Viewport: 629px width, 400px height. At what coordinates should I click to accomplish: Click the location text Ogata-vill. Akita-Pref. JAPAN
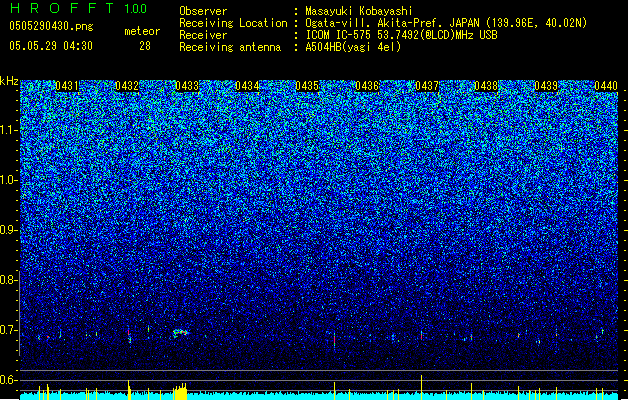pos(392,23)
